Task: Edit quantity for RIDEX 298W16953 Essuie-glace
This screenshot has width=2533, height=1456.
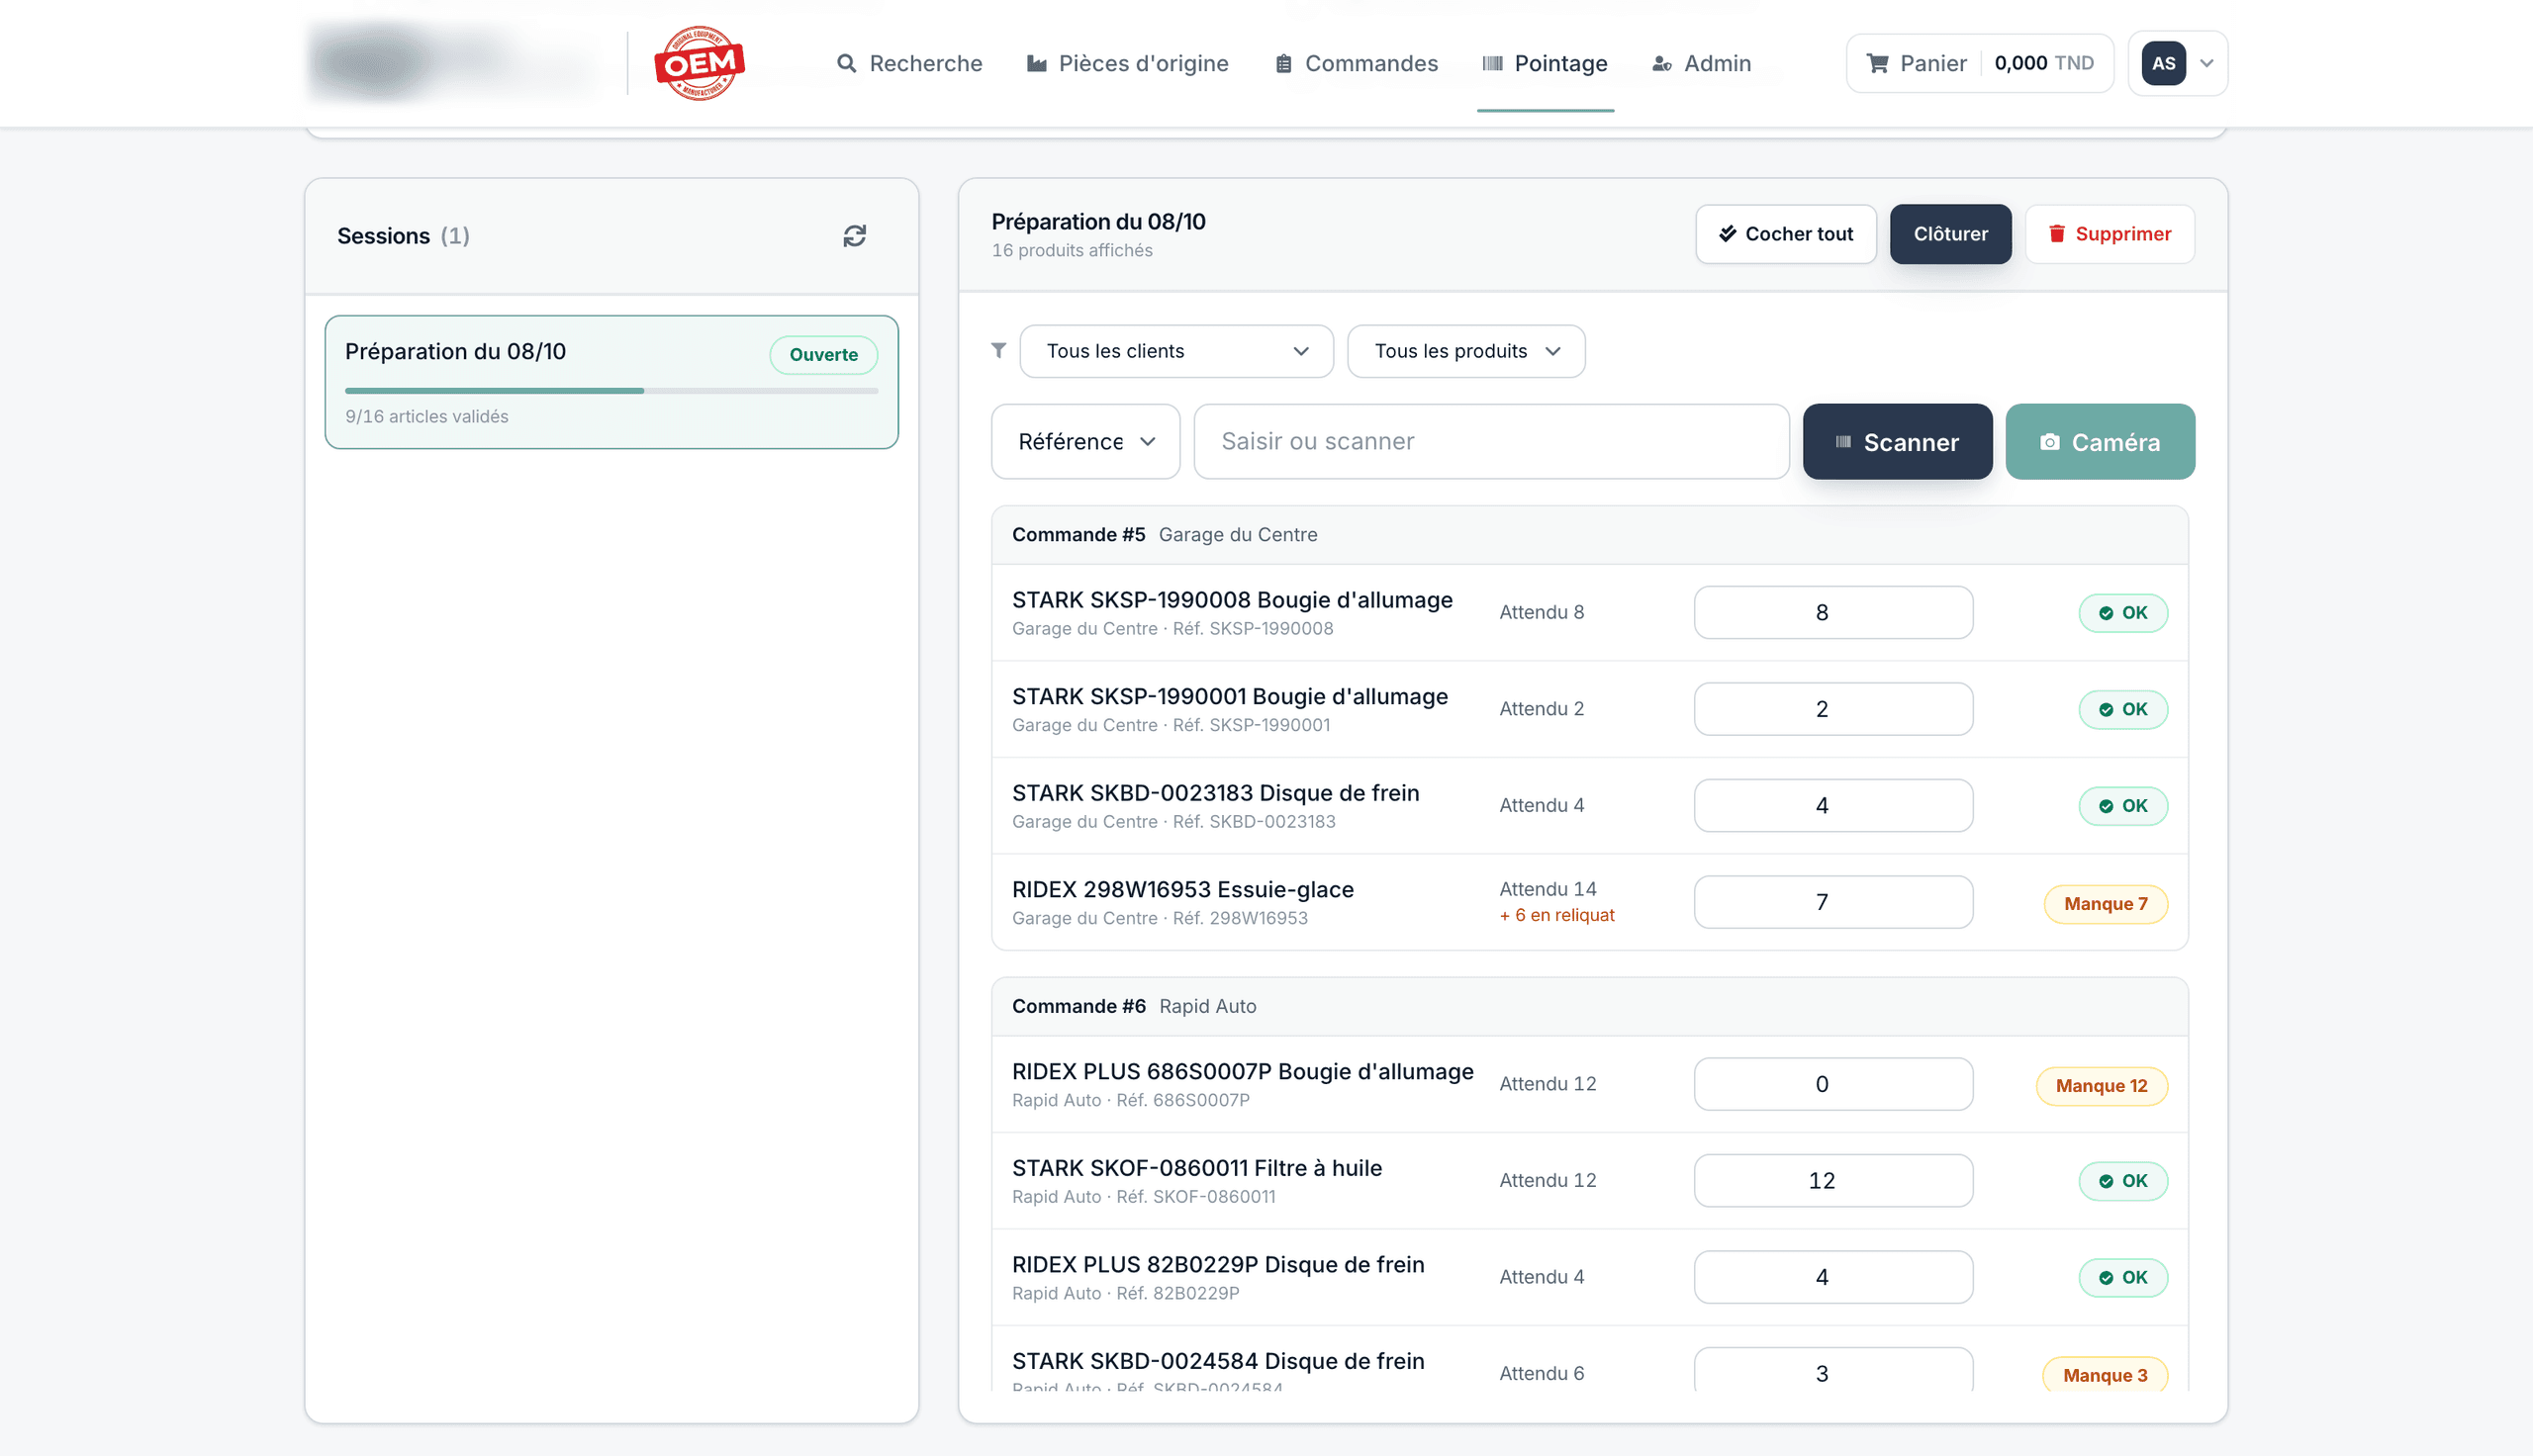Action: [1833, 902]
